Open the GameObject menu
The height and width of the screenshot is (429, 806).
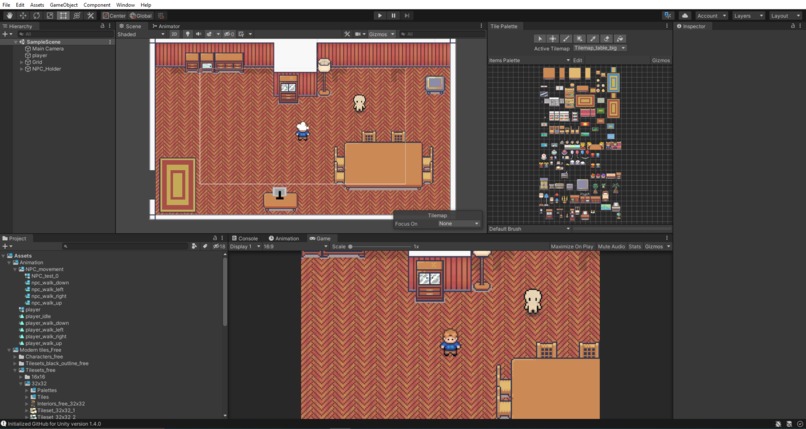coord(64,5)
